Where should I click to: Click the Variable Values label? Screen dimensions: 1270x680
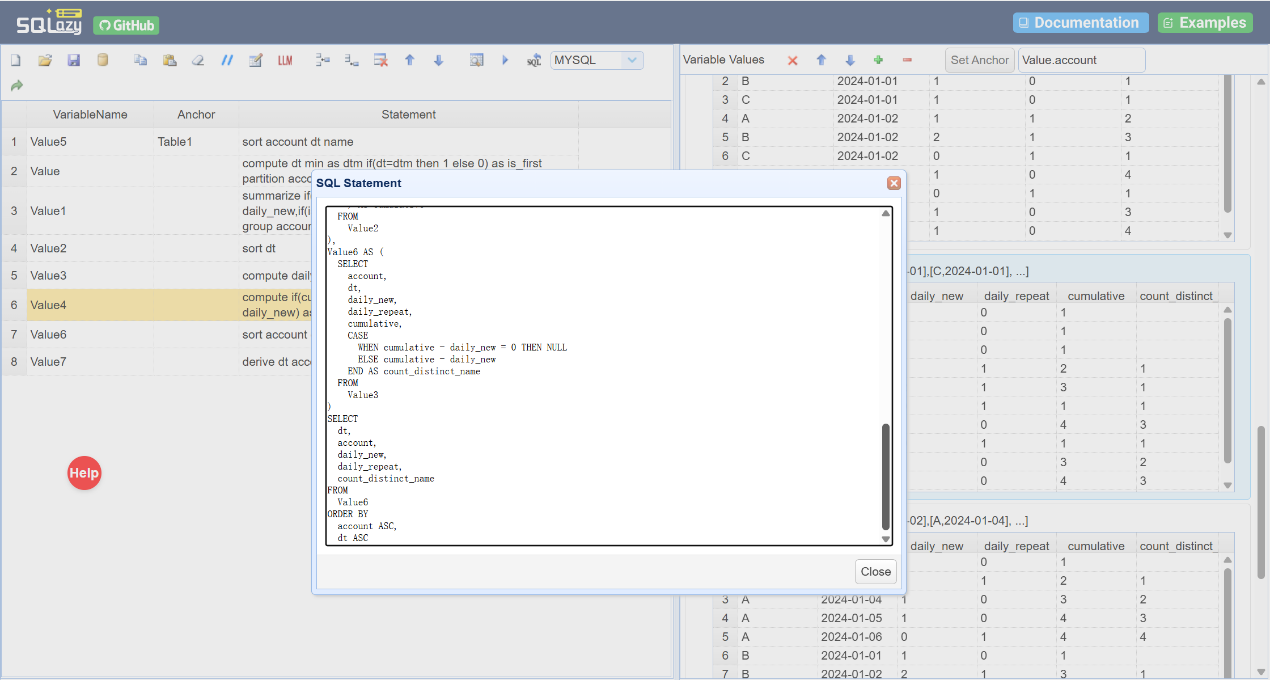(723, 60)
